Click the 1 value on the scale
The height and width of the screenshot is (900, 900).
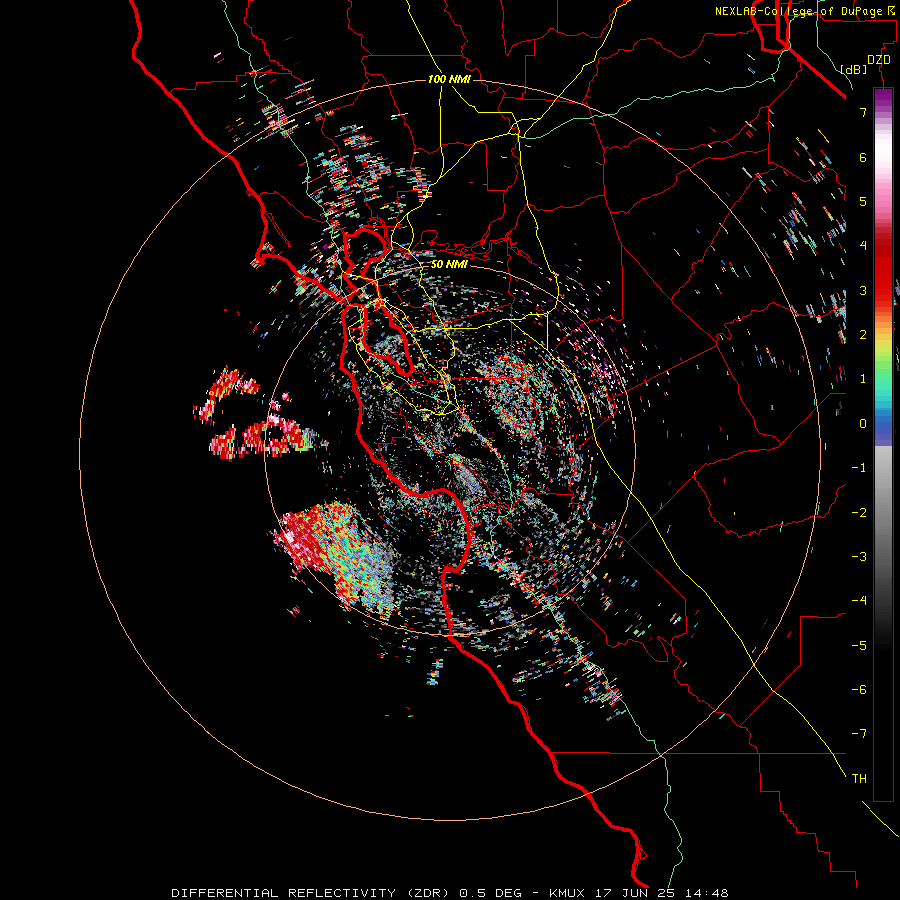click(863, 379)
